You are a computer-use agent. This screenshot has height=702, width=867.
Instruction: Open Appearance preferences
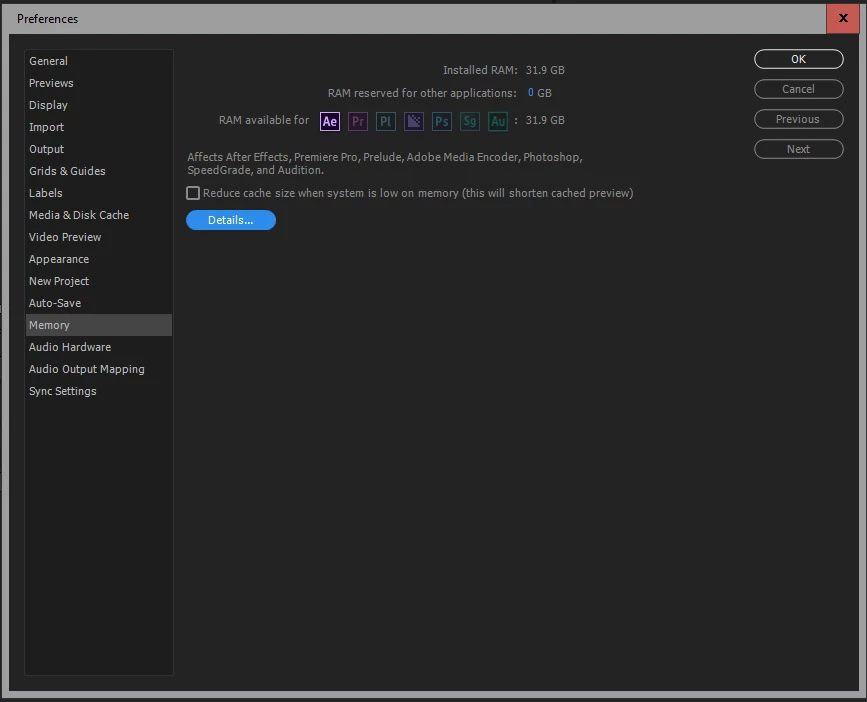tap(99, 259)
